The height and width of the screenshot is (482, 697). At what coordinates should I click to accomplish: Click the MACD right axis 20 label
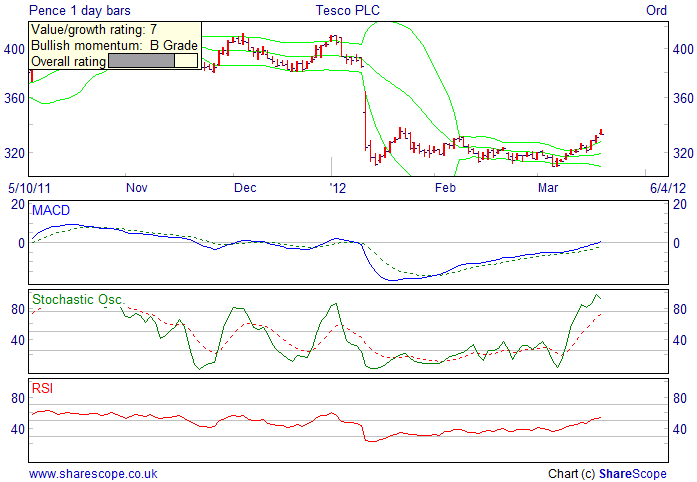coord(680,205)
